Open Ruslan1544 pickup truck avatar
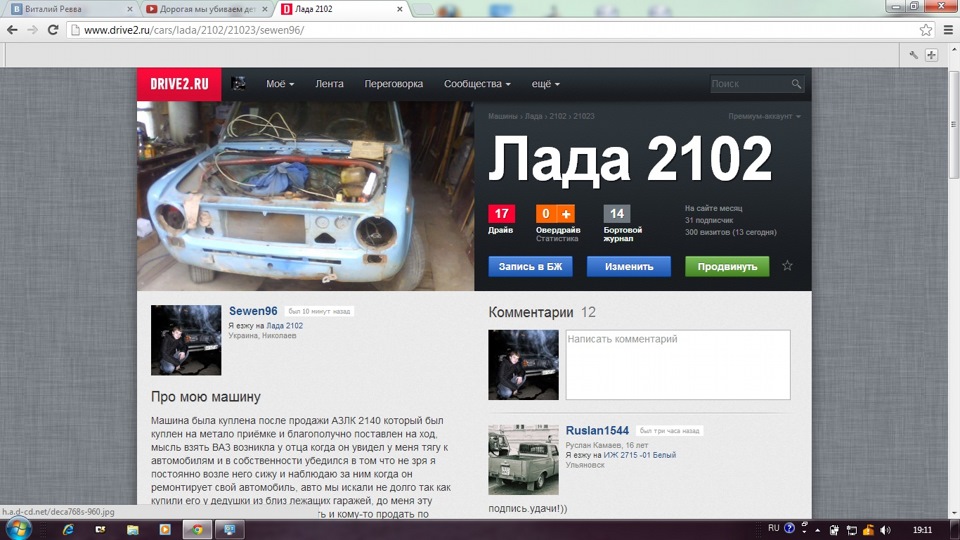 [523, 460]
